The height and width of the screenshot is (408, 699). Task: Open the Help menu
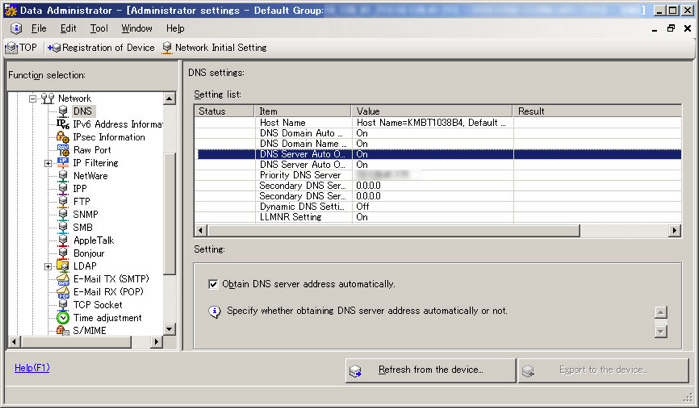coord(175,29)
